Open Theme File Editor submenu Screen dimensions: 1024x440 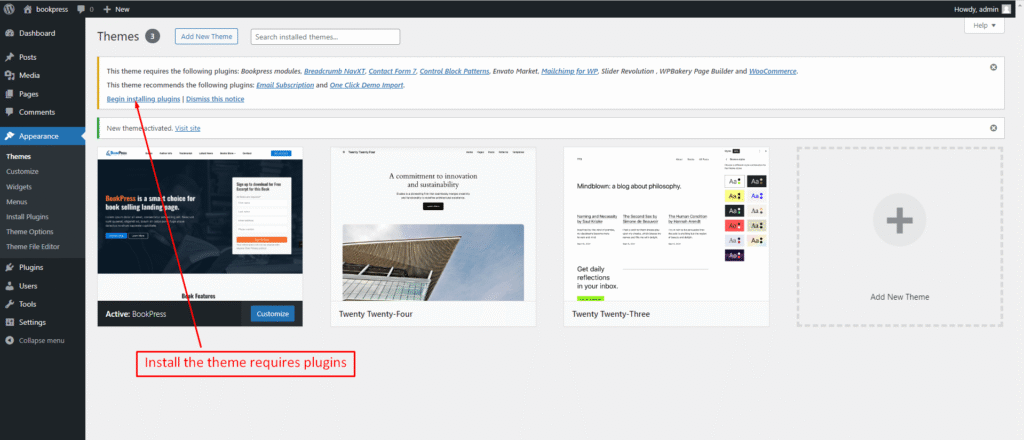click(33, 247)
